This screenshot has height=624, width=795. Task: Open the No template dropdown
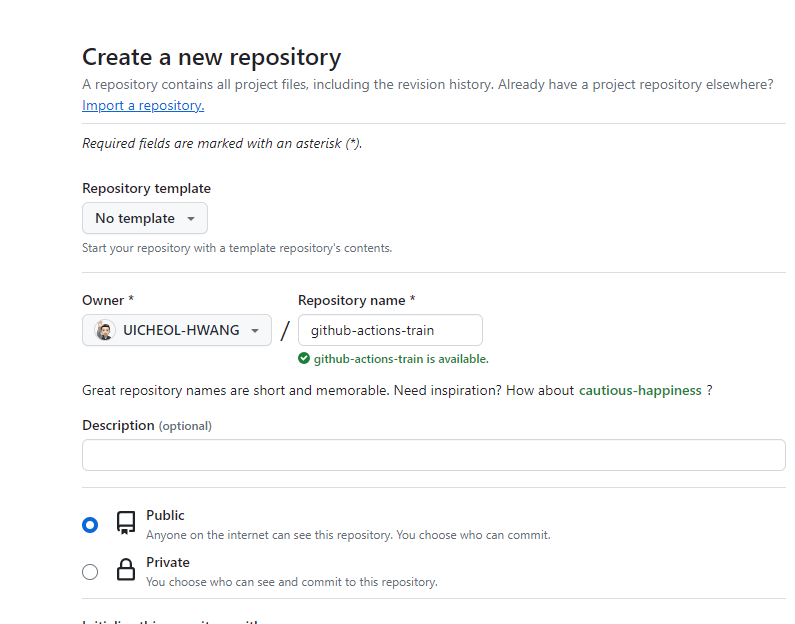[x=145, y=218]
